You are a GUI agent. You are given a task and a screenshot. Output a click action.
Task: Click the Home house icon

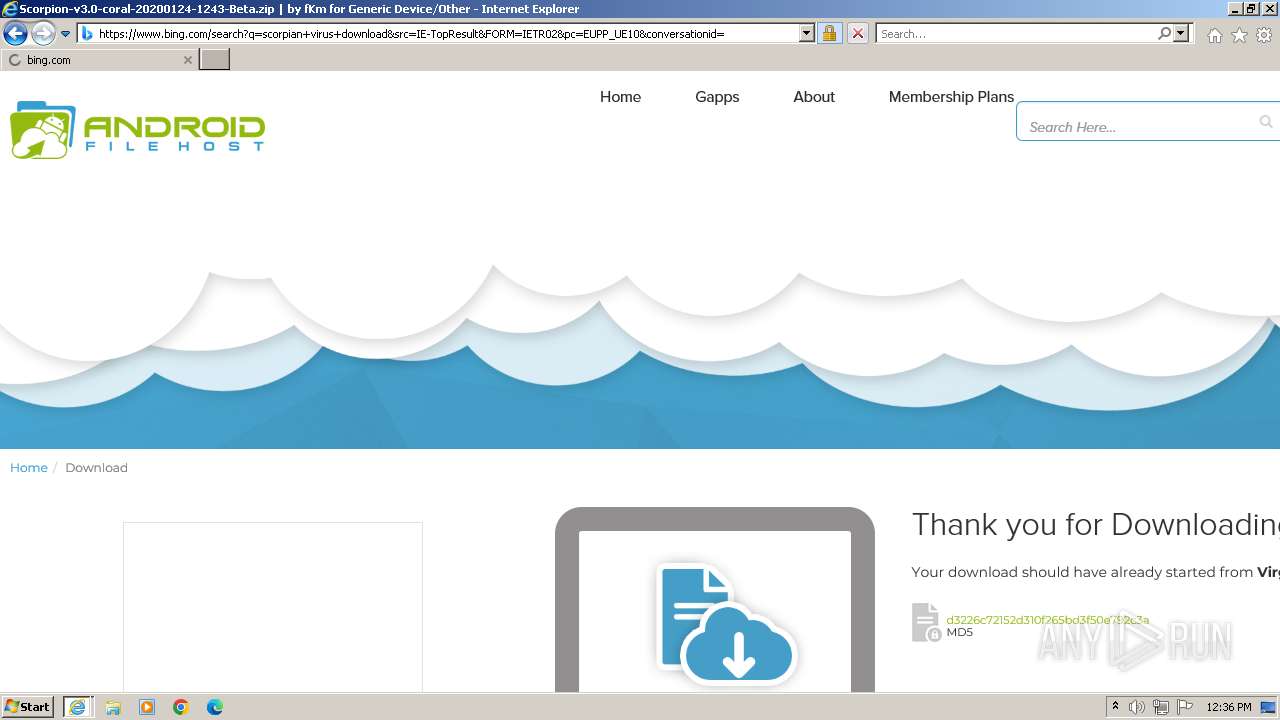[x=1214, y=35]
